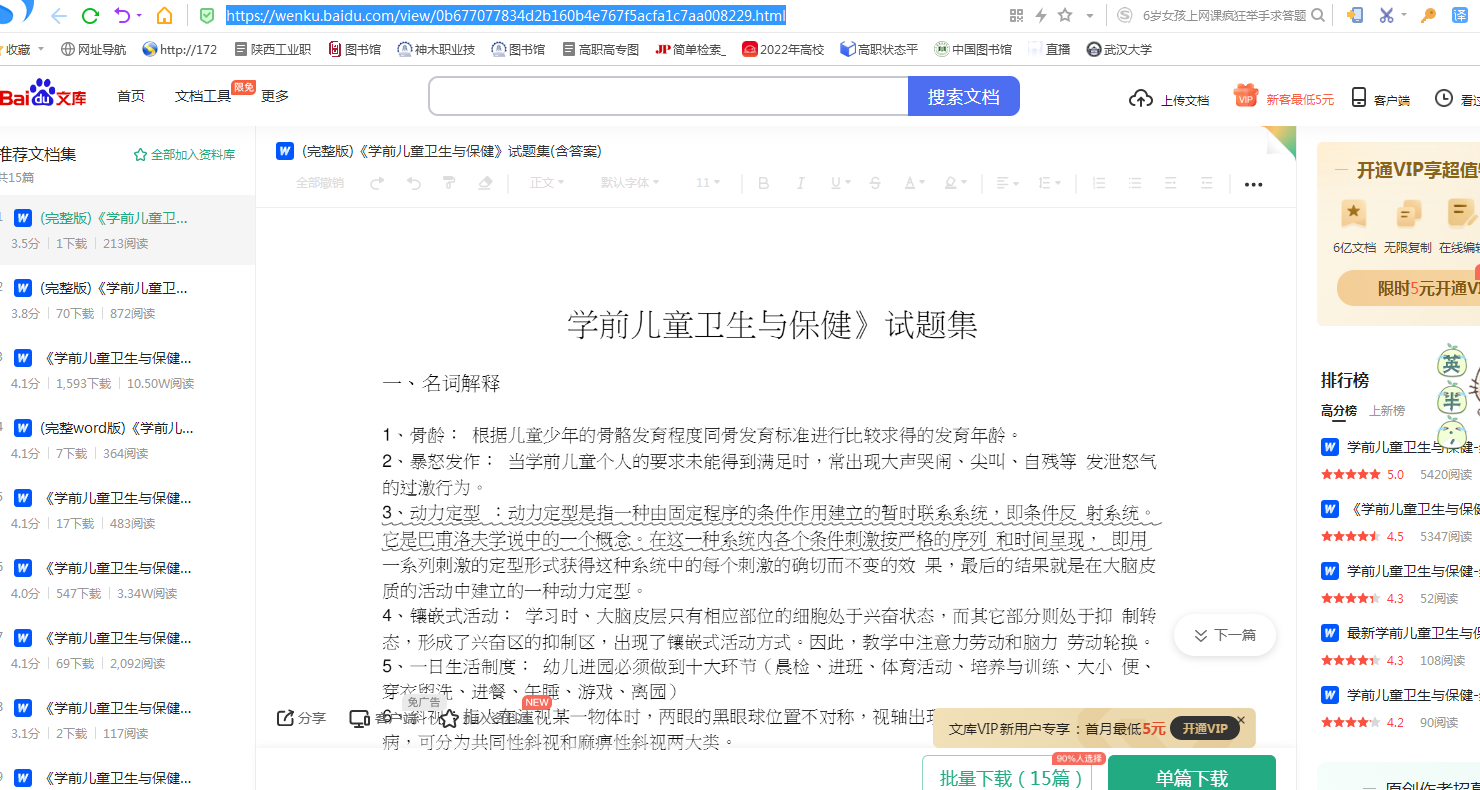Click the 单篇下载 download button
The height and width of the screenshot is (790, 1480).
pyautogui.click(x=1191, y=777)
